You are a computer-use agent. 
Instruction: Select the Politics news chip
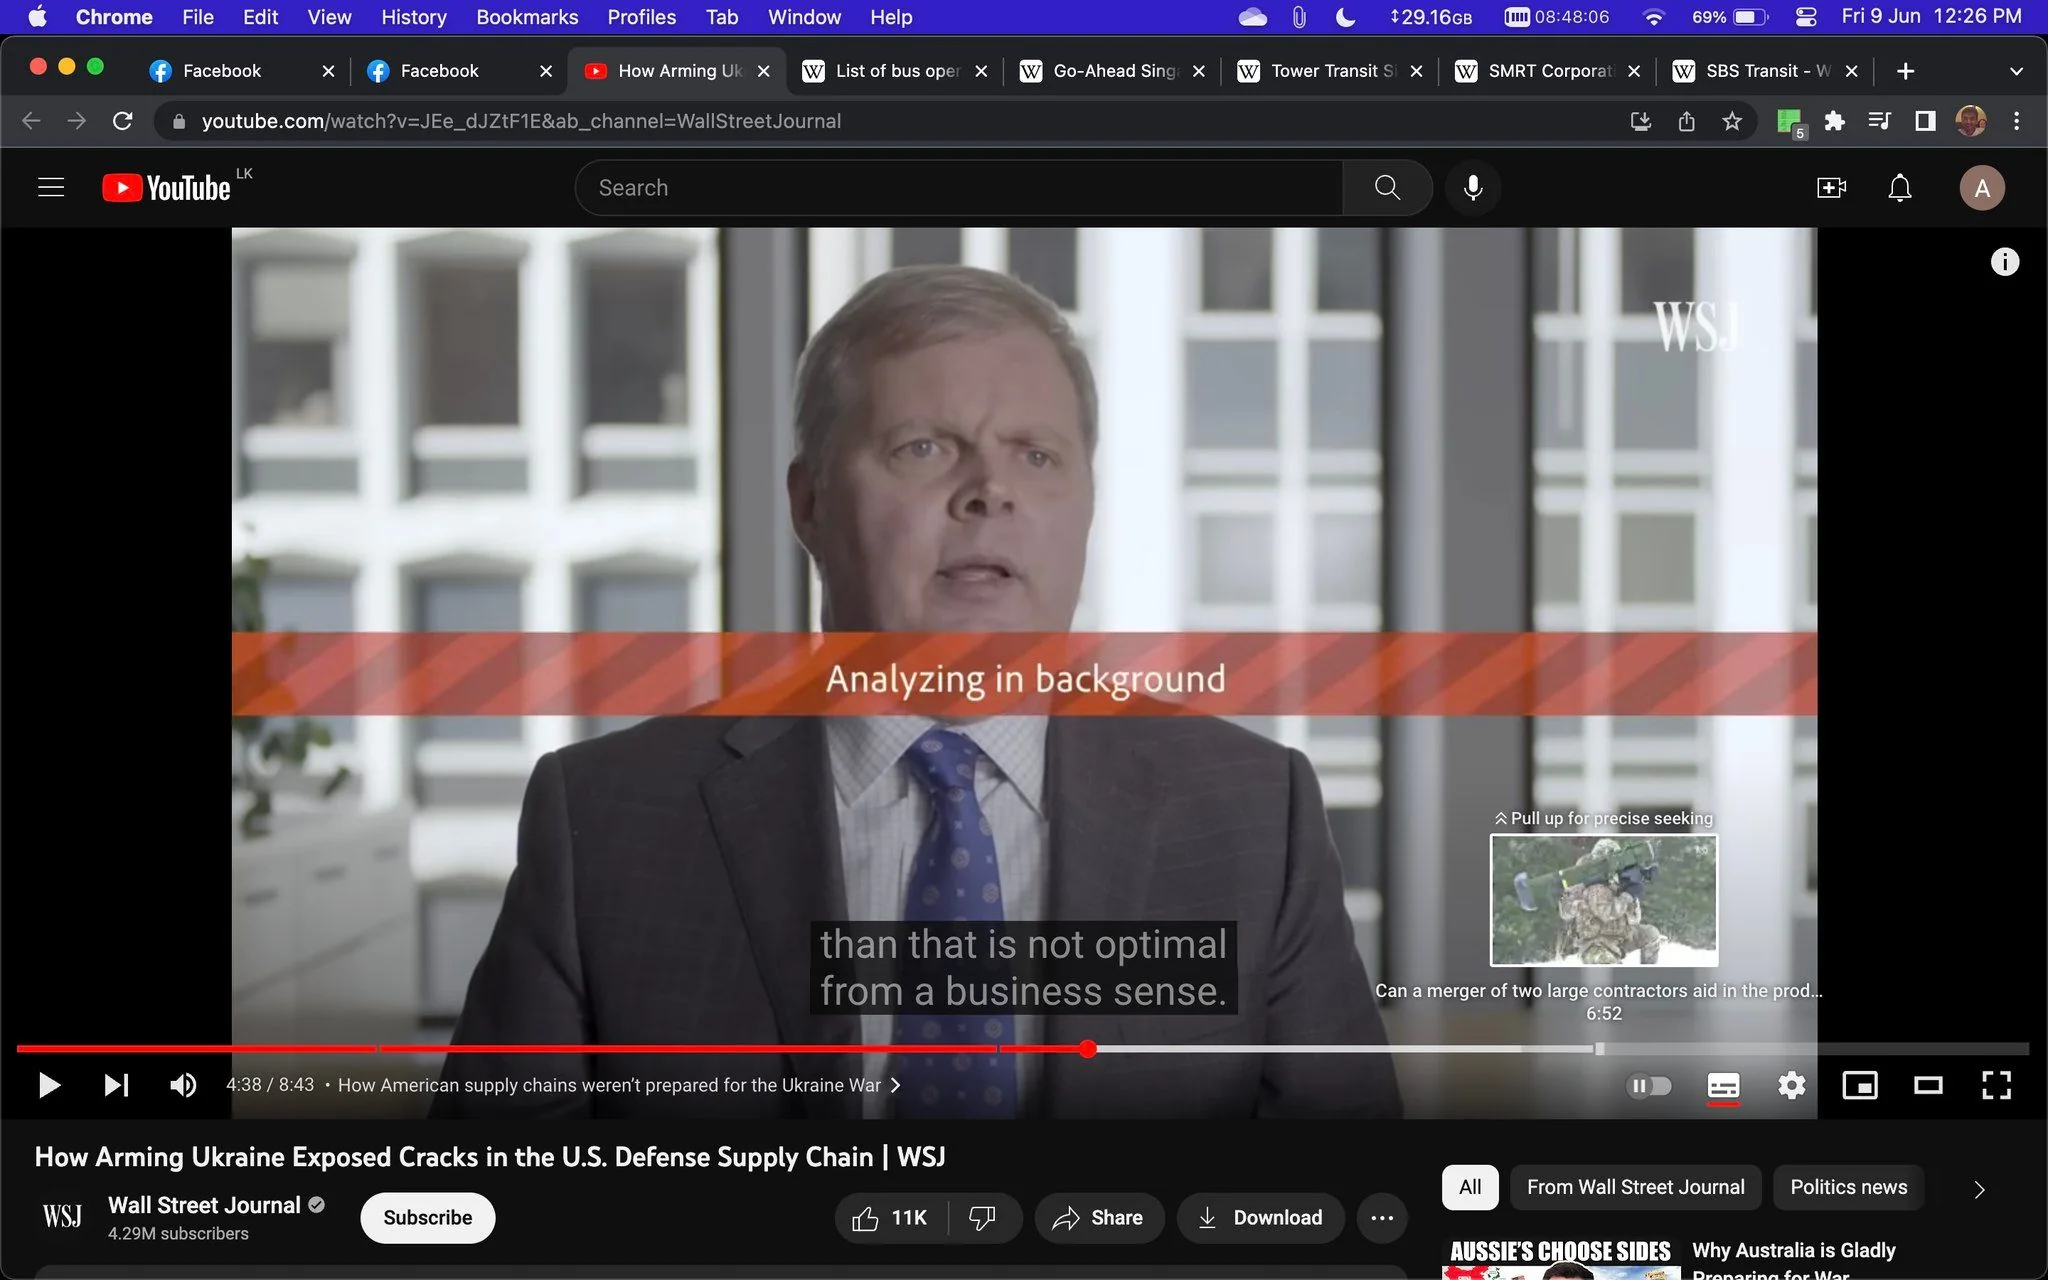click(1848, 1187)
